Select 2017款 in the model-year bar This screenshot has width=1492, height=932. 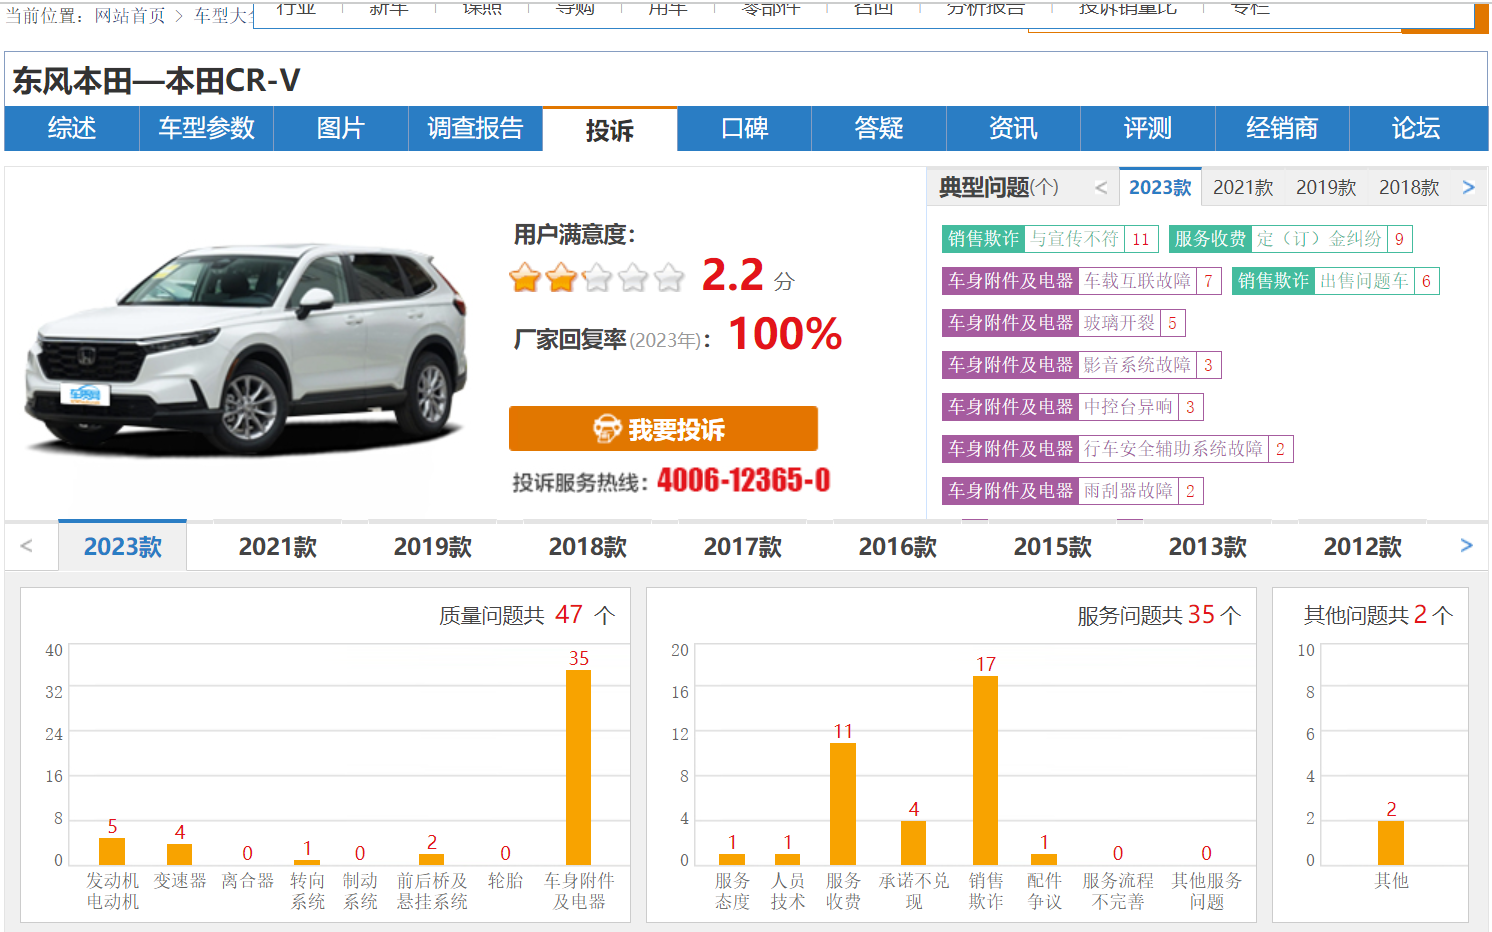point(743,546)
